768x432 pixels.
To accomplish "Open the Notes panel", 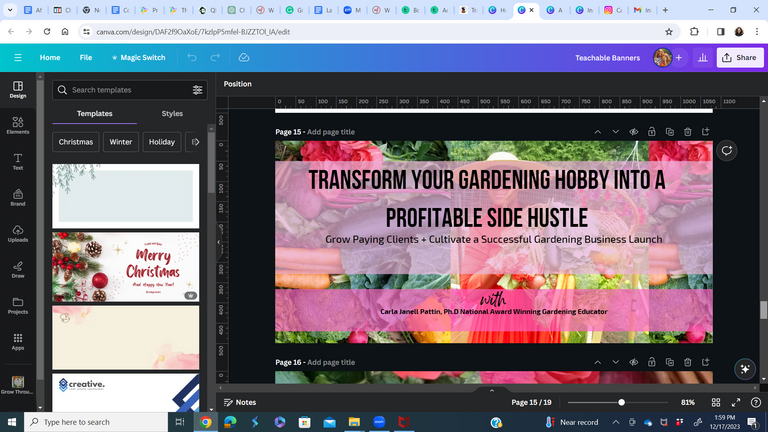I will [x=240, y=403].
